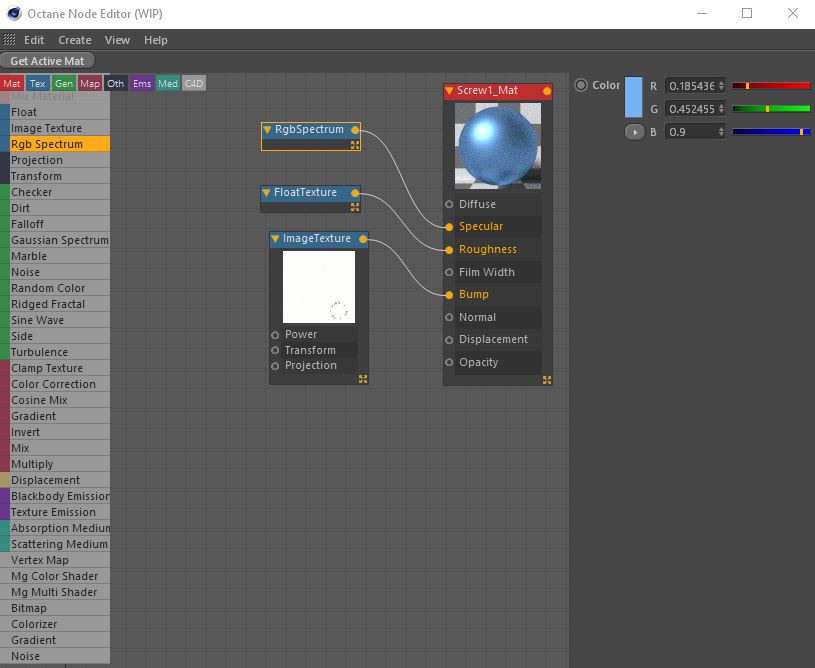Collapse the ImageTexture node using its triangle
815x668 pixels.
[276, 239]
